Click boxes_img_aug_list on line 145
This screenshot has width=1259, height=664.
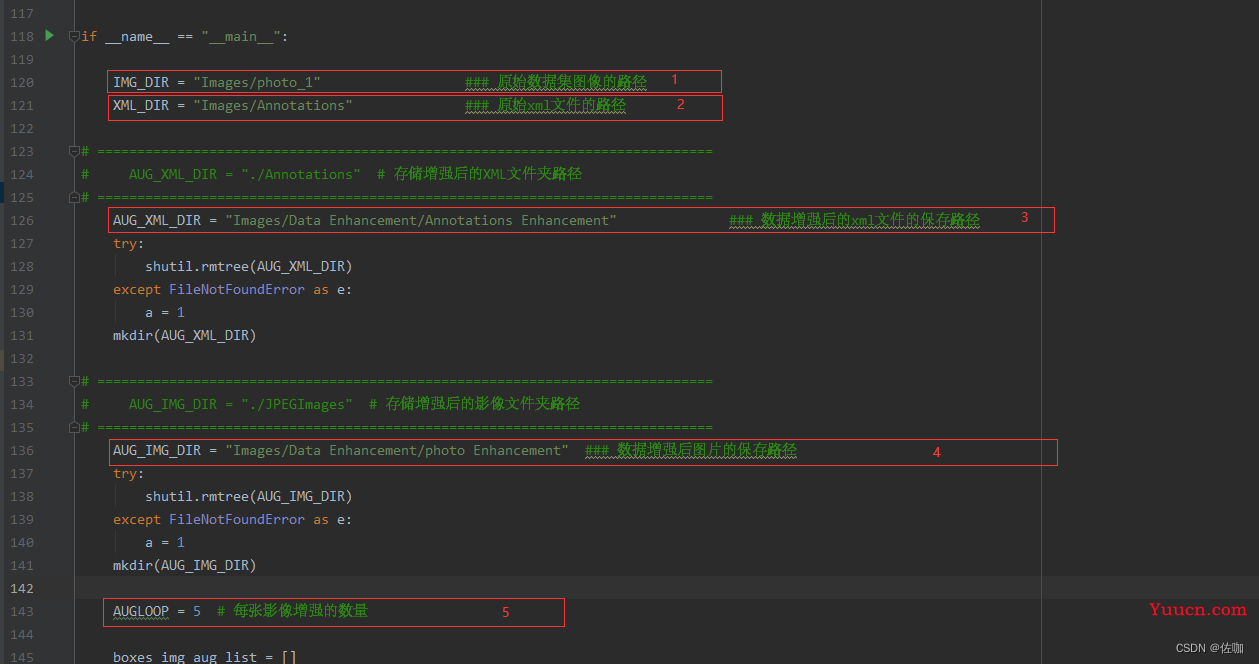point(185,657)
